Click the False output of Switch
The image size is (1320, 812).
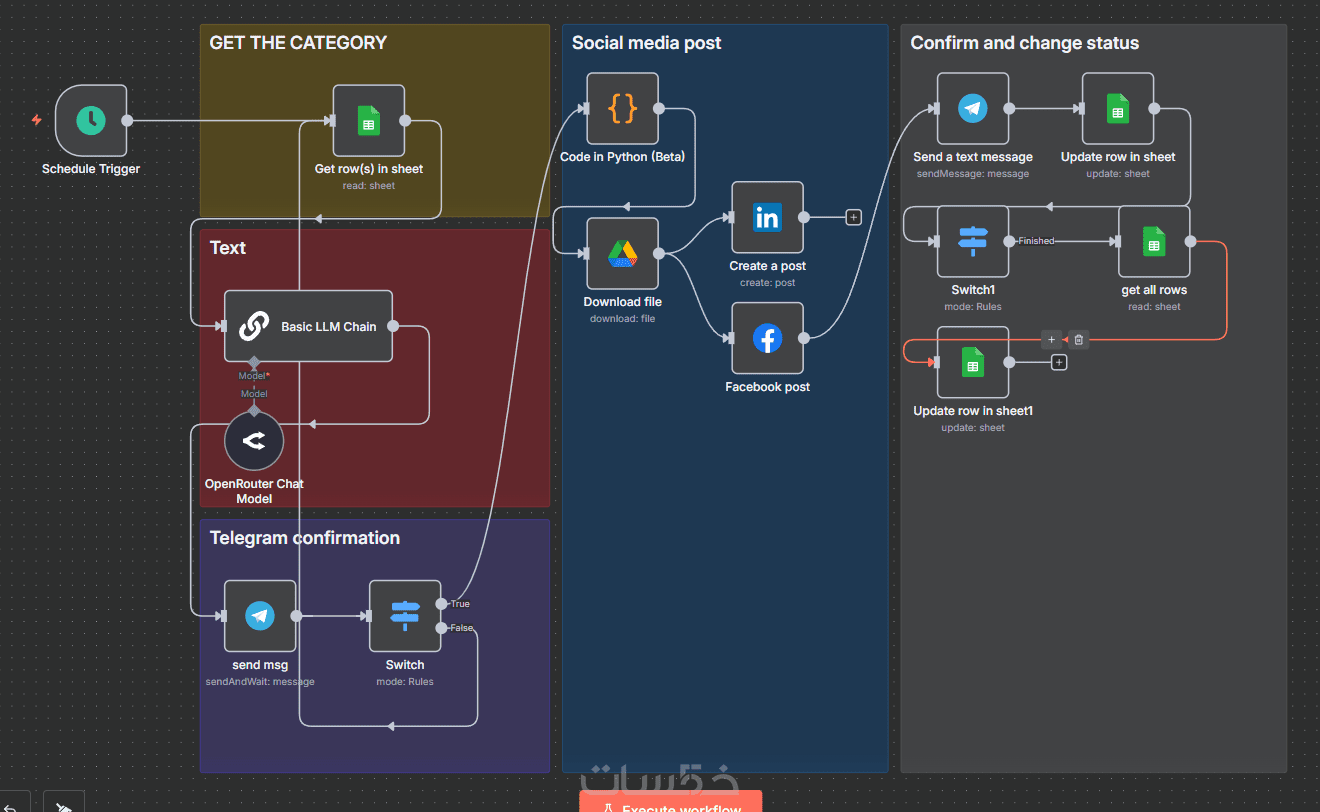pyautogui.click(x=442, y=628)
